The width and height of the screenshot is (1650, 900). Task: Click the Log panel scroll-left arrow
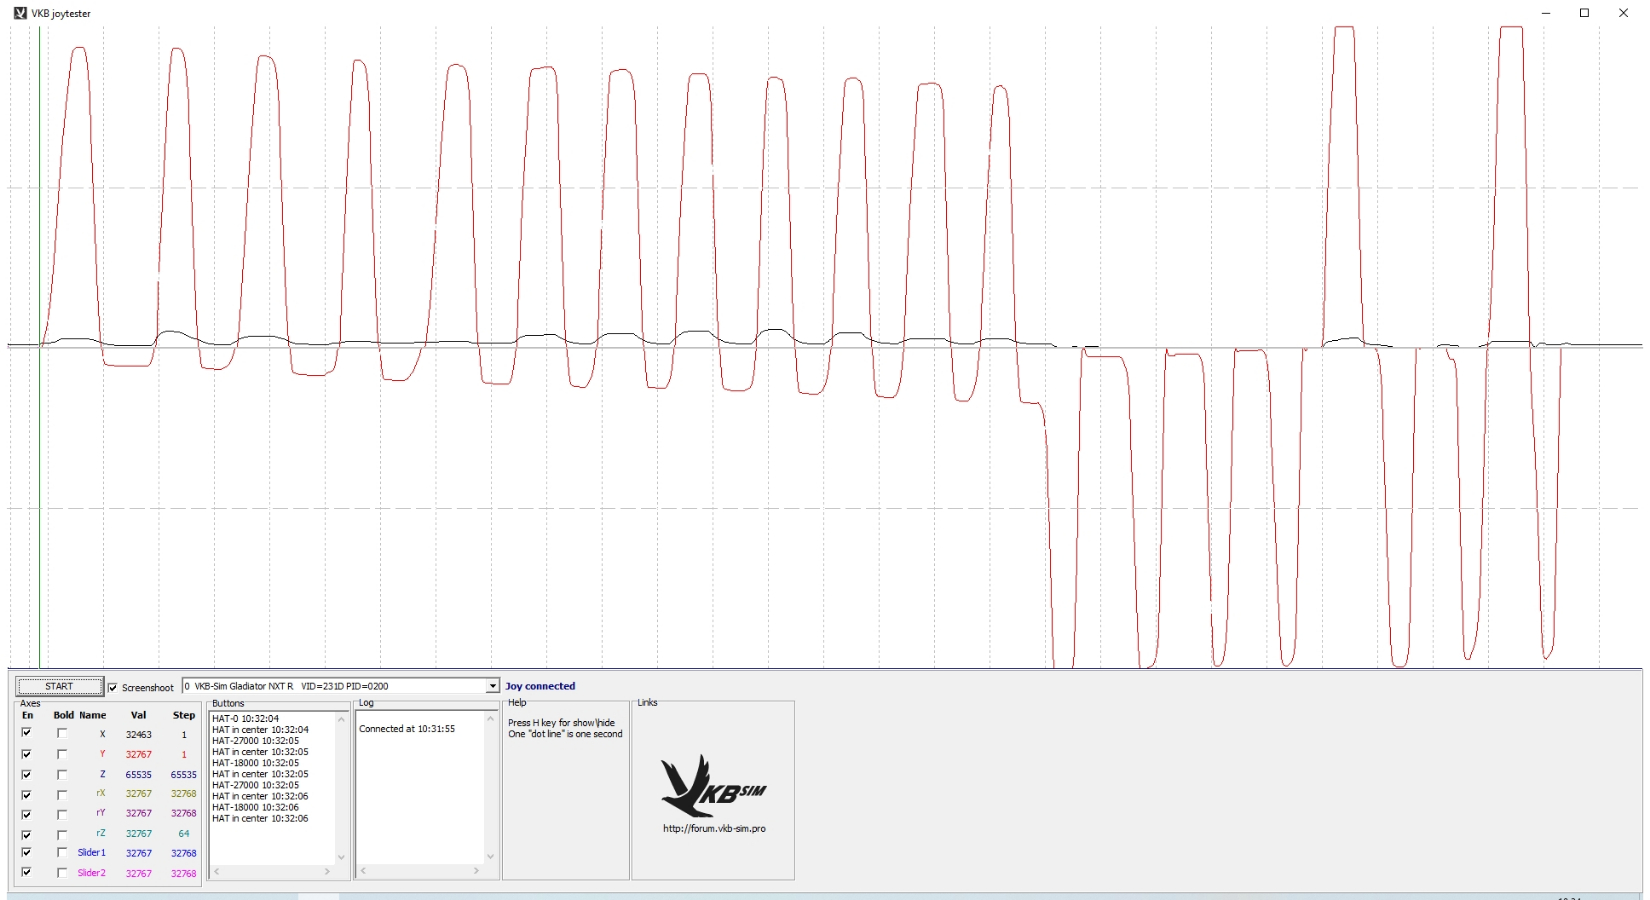click(364, 872)
